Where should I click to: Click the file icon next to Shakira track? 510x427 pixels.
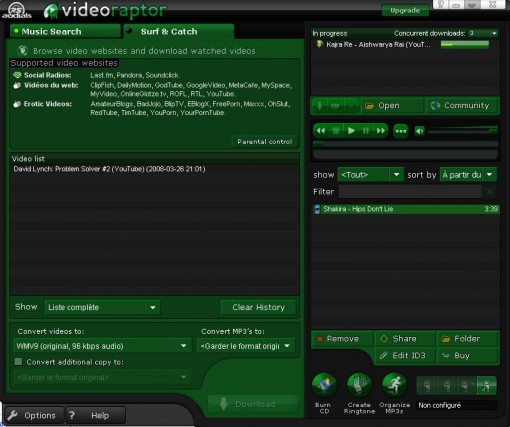pyautogui.click(x=317, y=209)
